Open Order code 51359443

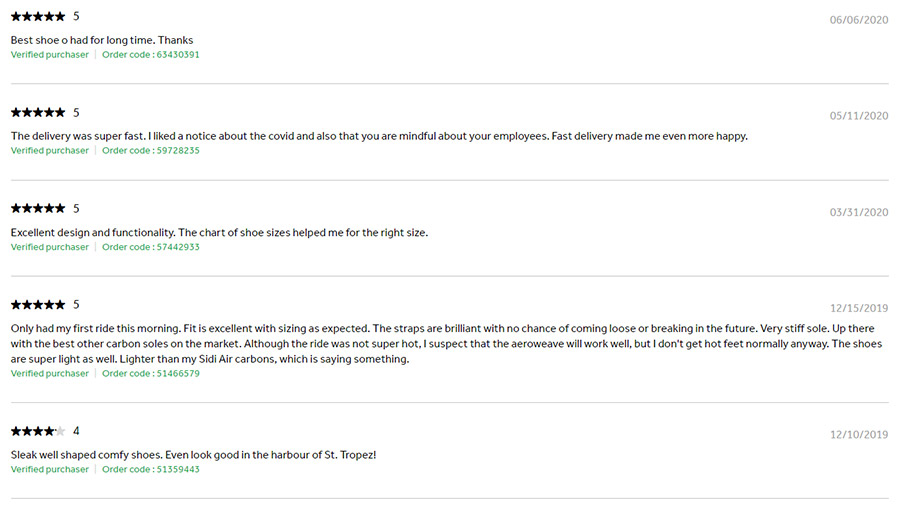151,469
